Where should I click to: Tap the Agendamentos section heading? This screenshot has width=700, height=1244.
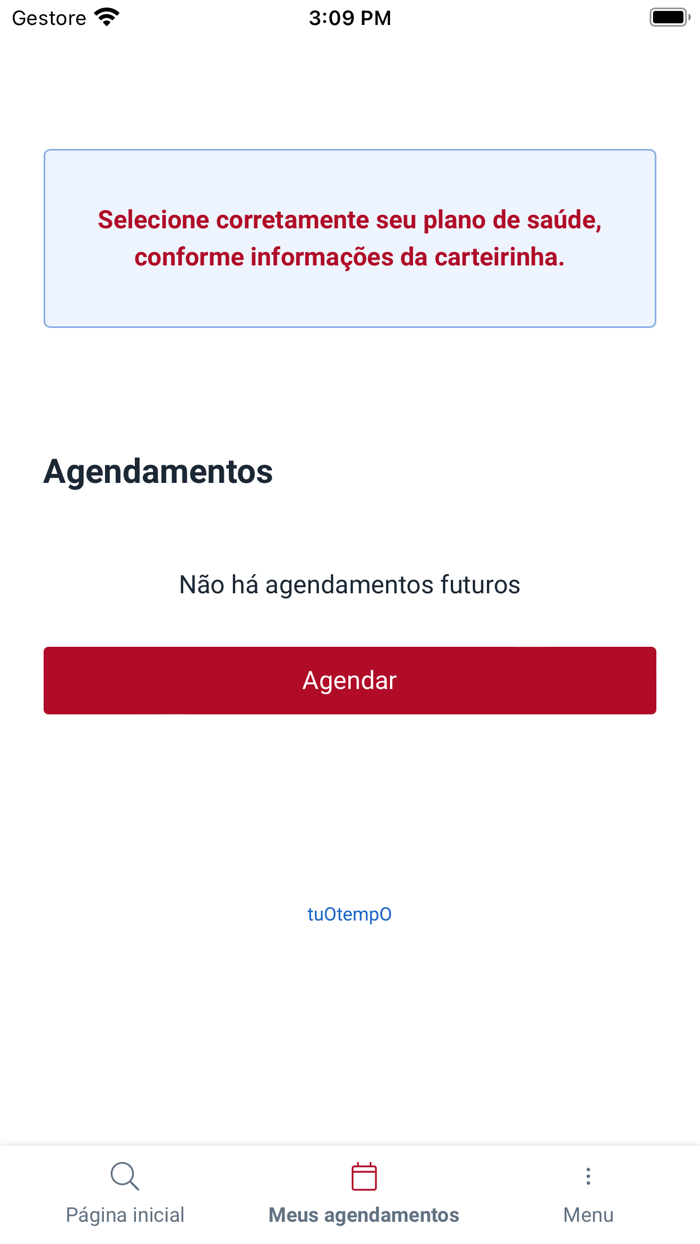pyautogui.click(x=157, y=471)
